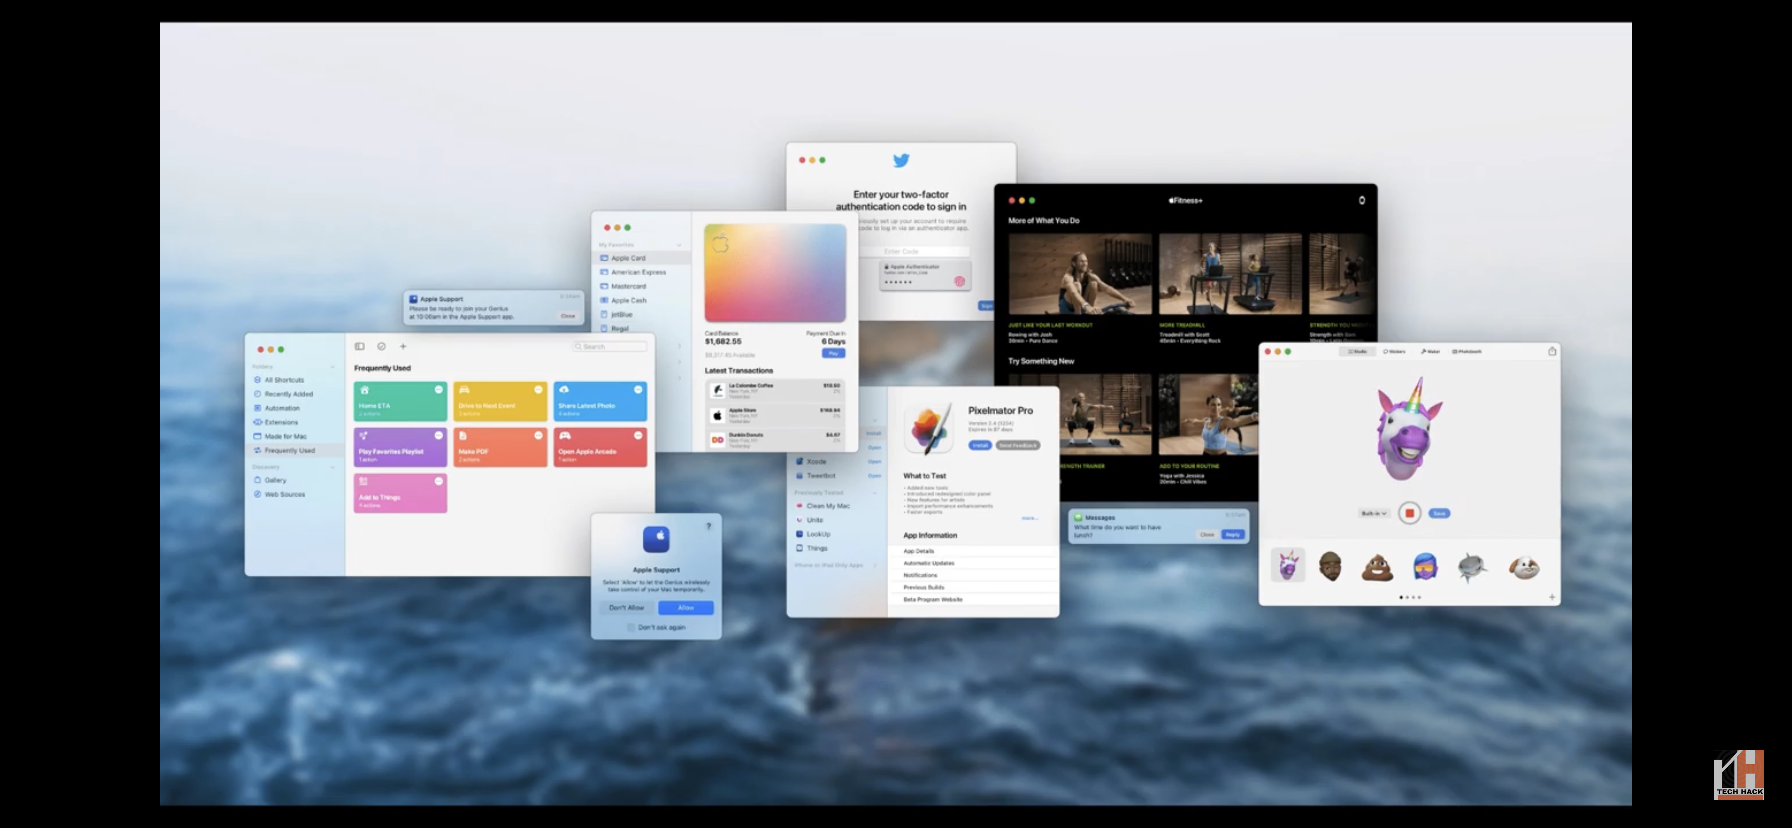Stop the Memoji recording

(x=1409, y=513)
